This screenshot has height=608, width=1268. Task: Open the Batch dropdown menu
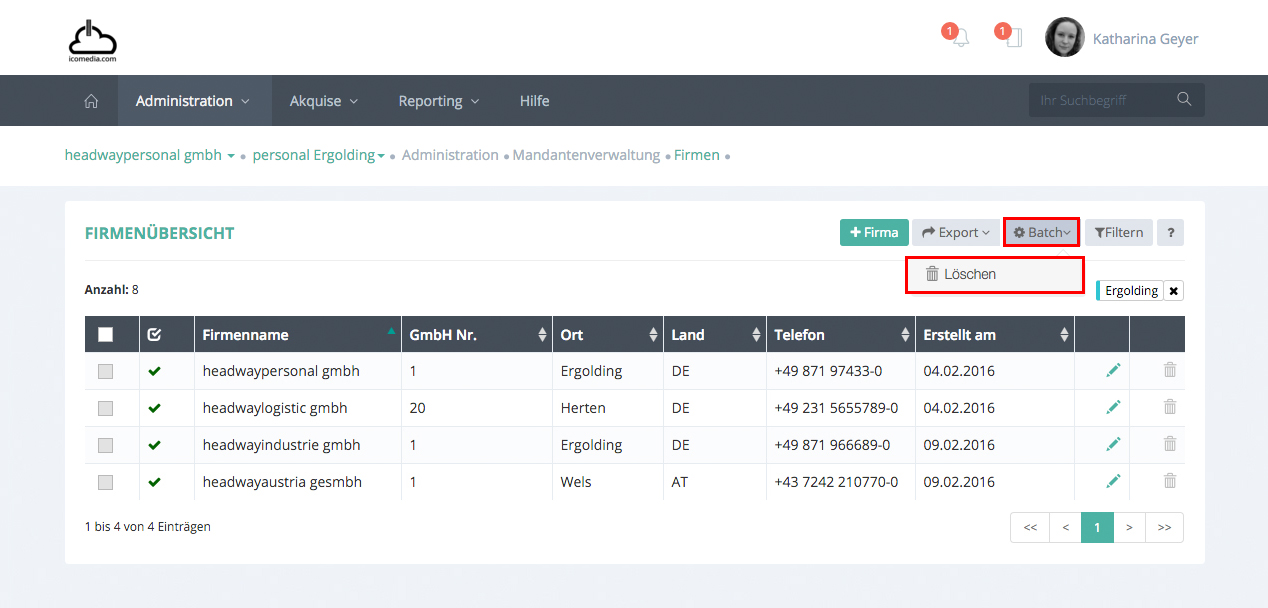[x=1041, y=233]
